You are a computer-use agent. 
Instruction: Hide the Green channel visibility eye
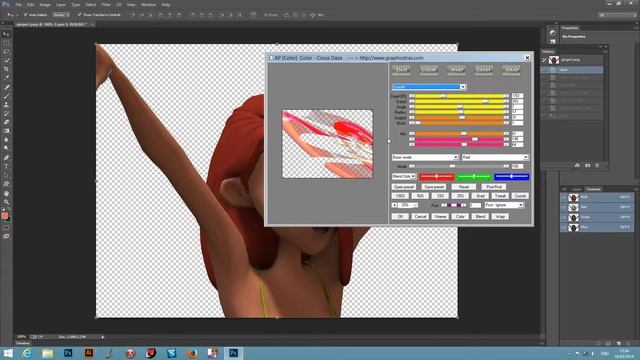click(x=564, y=217)
